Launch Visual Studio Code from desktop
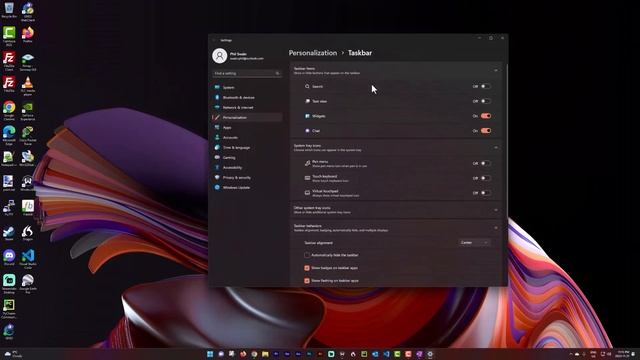The image size is (640, 360). pyautogui.click(x=27, y=259)
